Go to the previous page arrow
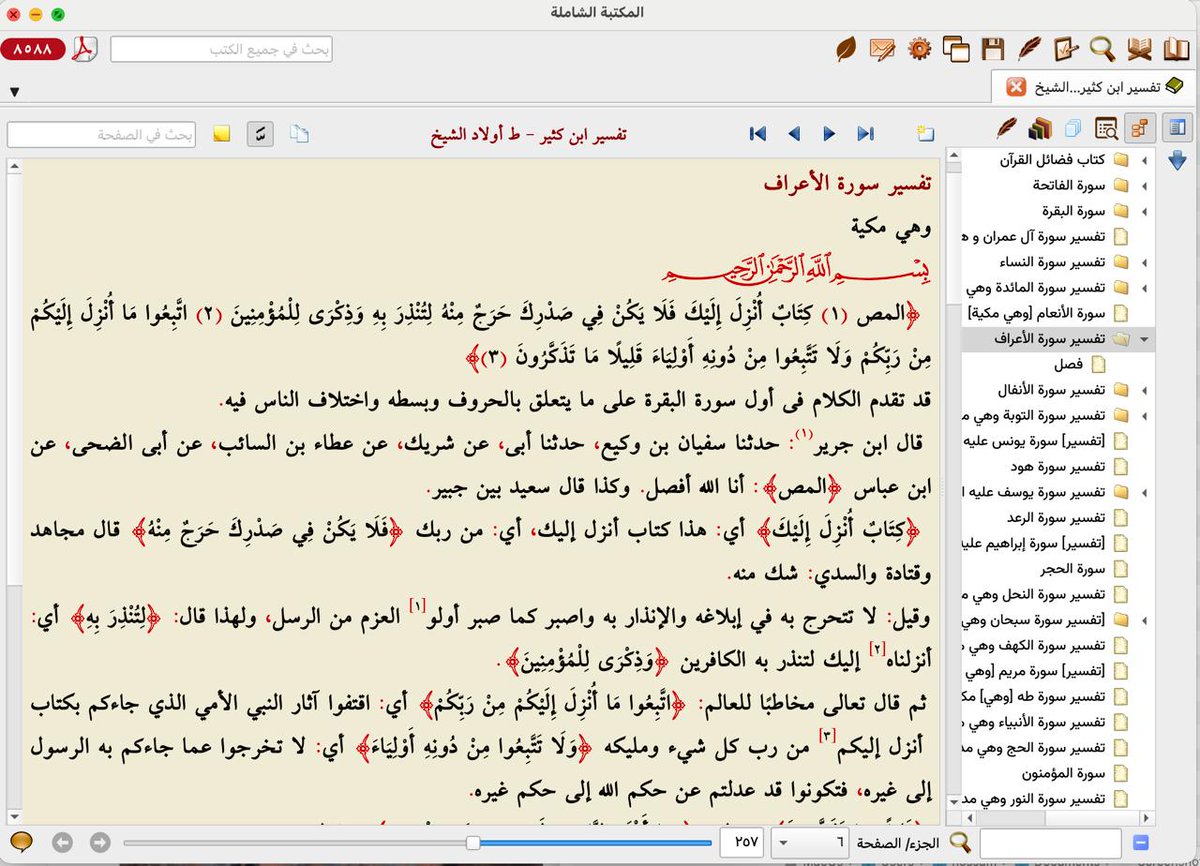1200x866 pixels. pyautogui.click(x=794, y=133)
